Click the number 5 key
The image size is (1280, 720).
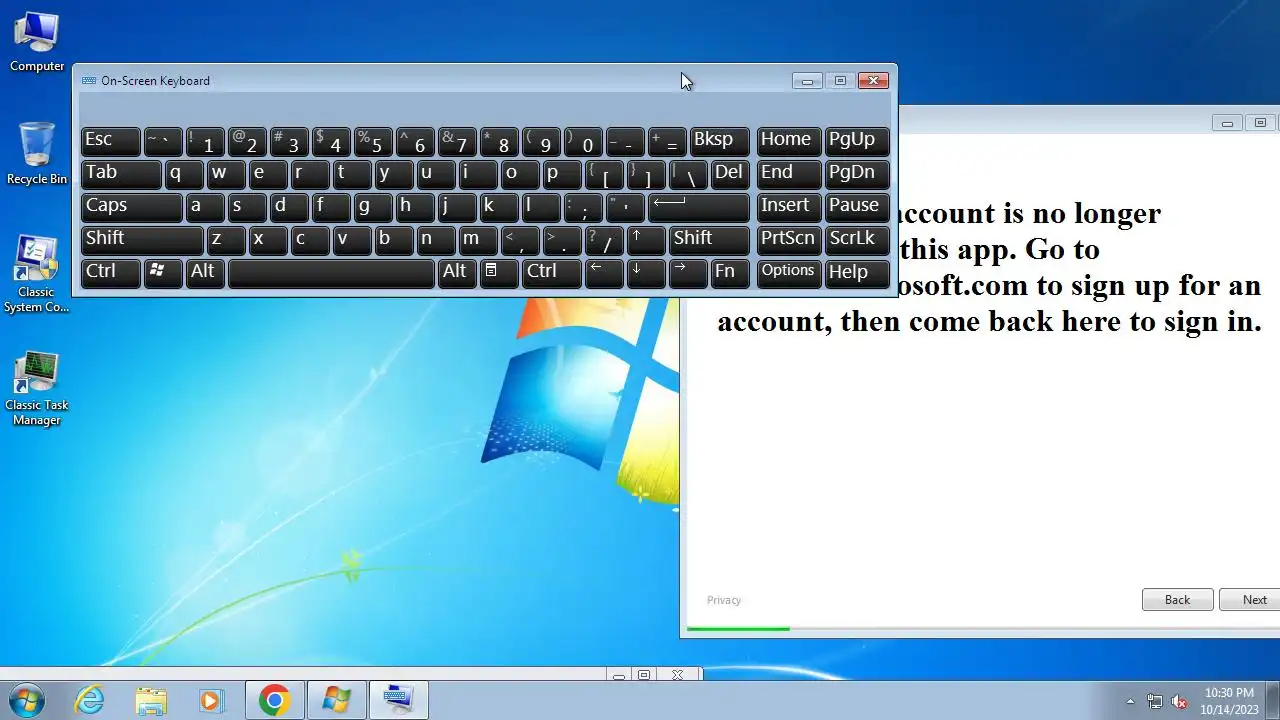(373, 141)
